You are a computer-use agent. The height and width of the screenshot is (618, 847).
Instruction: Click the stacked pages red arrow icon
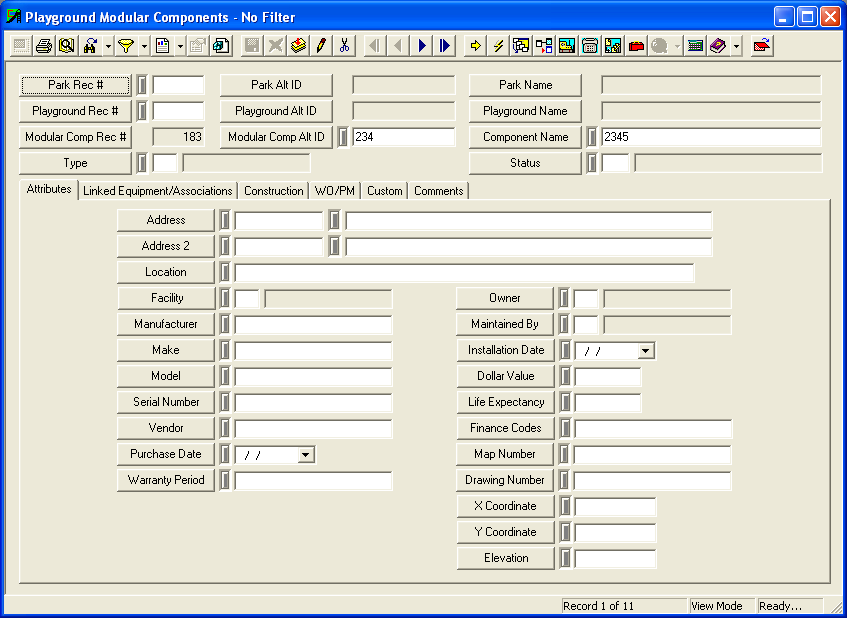pos(298,46)
